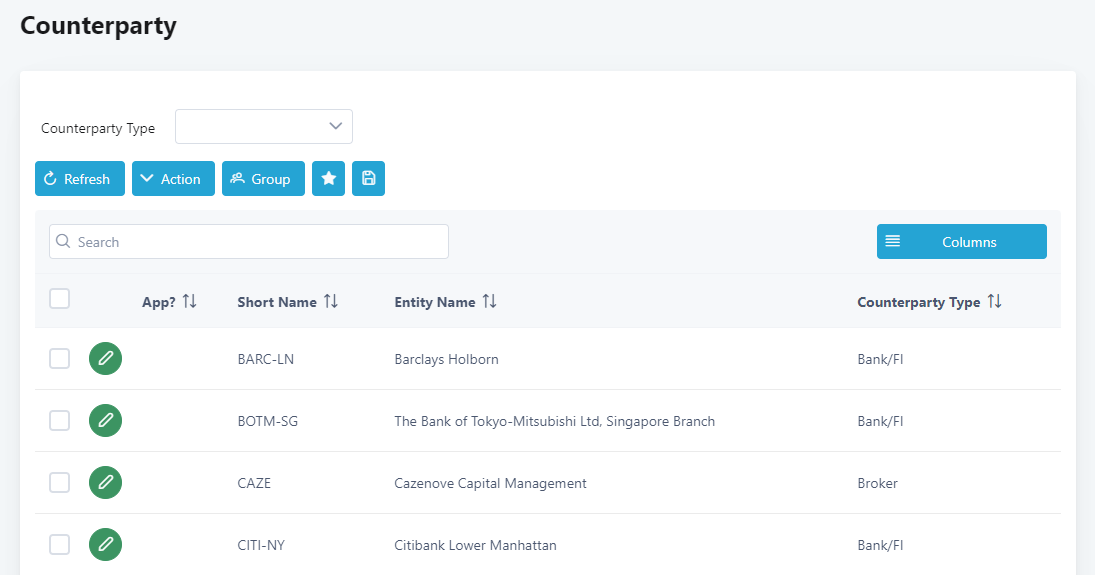The image size is (1095, 575).
Task: Check the CAZE row checkbox
Action: [x=59, y=483]
